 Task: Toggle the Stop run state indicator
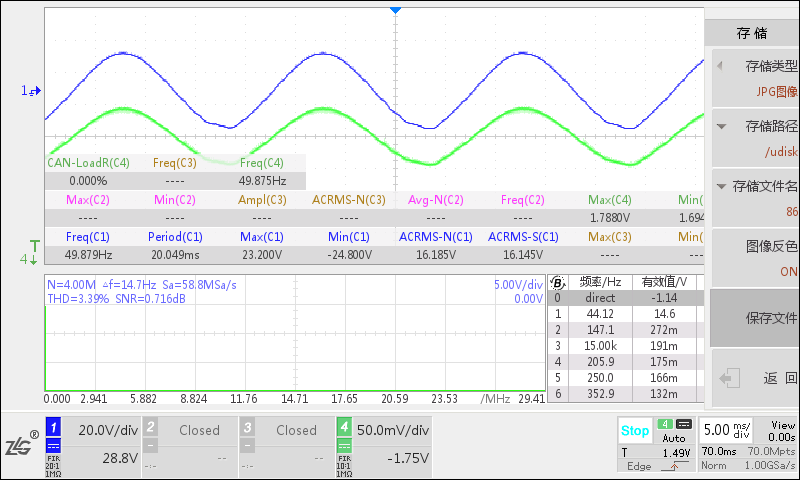point(635,431)
